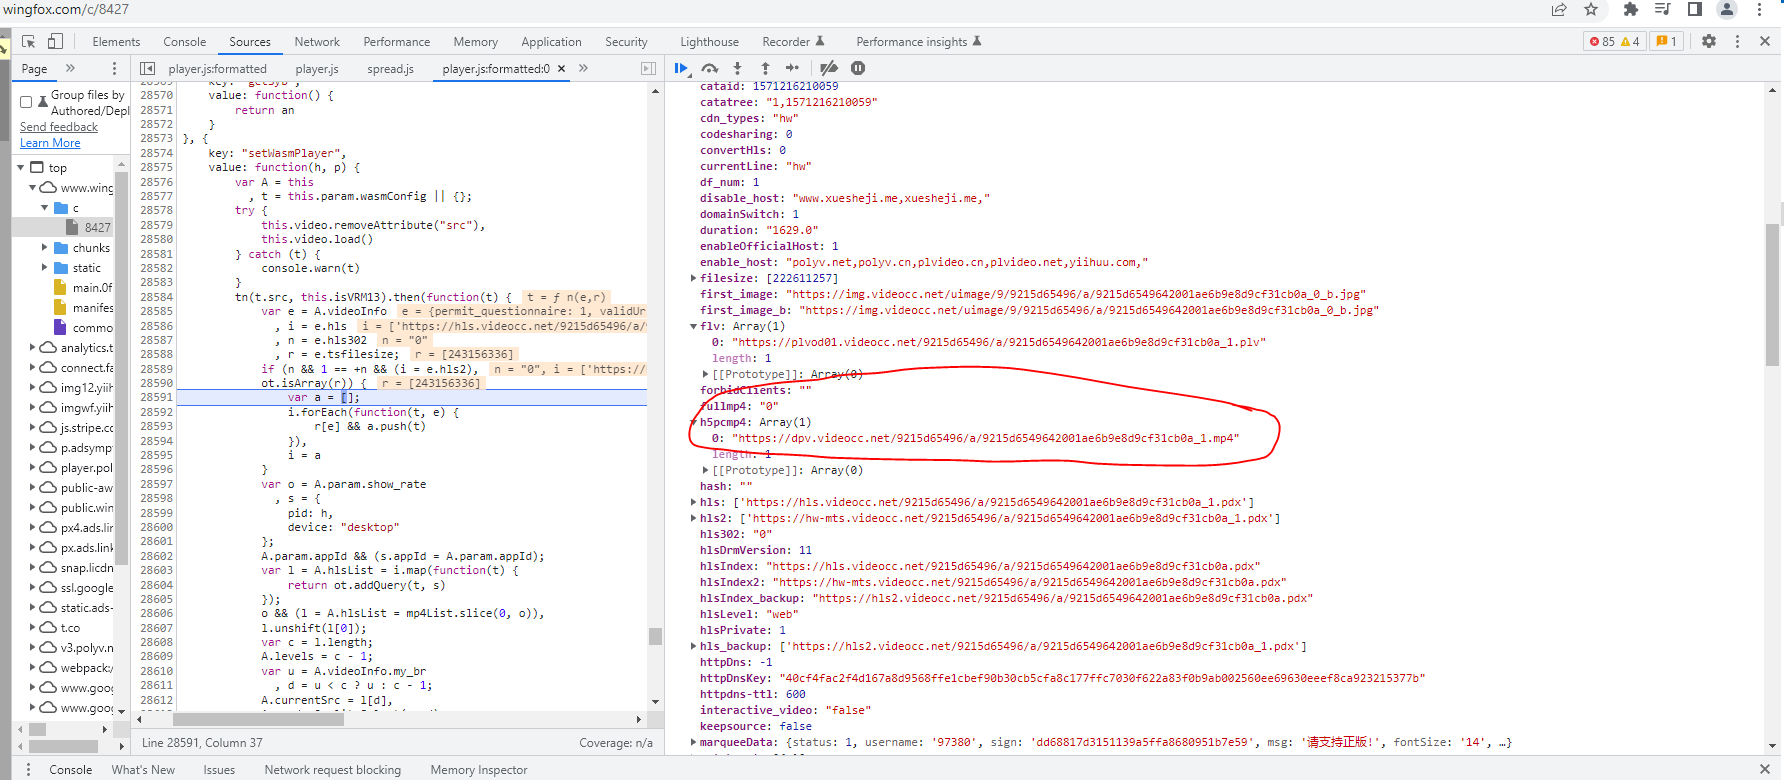Close the DevTools panel
The height and width of the screenshot is (780, 1784).
[x=1765, y=41]
